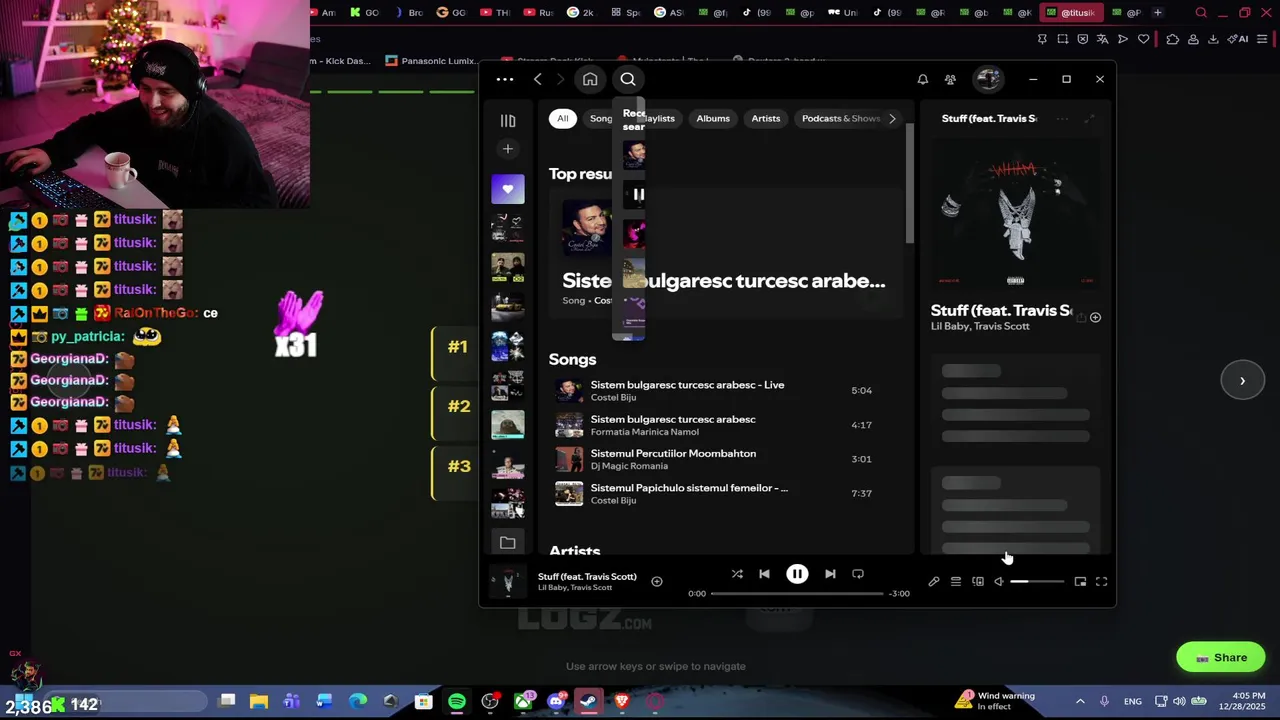Screen dimensions: 1280x720
Task: Show hidden system tray icons
Action: (x=1080, y=702)
